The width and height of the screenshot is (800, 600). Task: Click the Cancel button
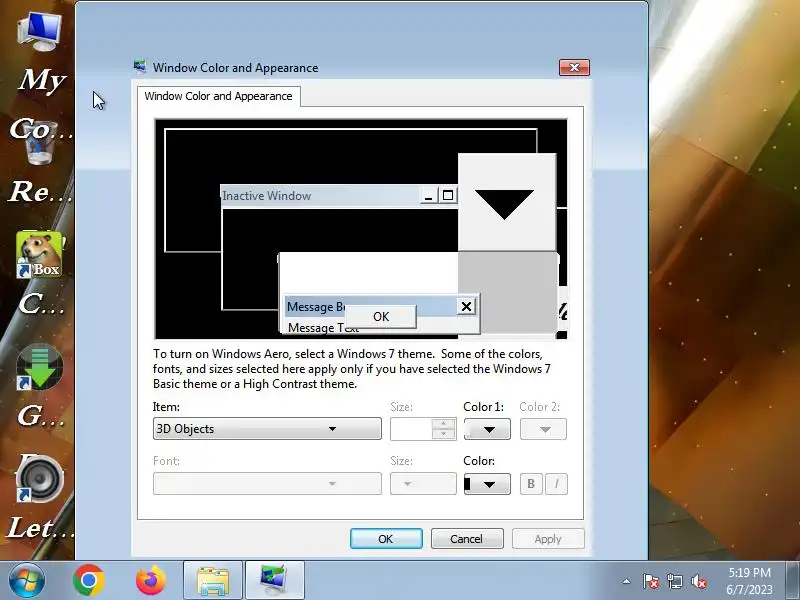pyautogui.click(x=467, y=539)
